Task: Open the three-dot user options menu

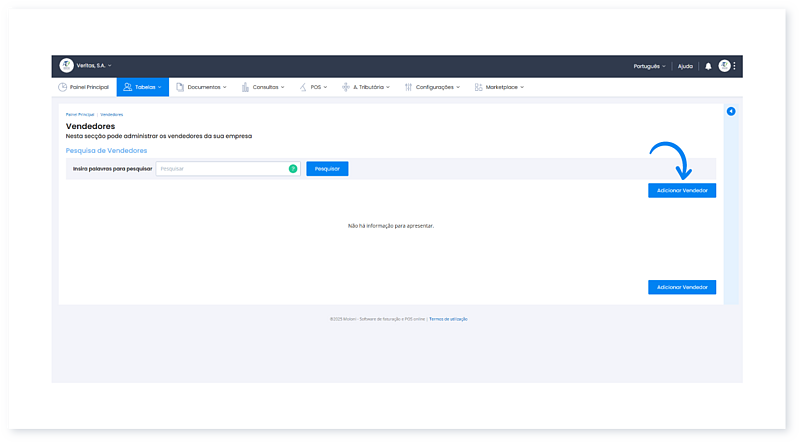Action: click(735, 66)
